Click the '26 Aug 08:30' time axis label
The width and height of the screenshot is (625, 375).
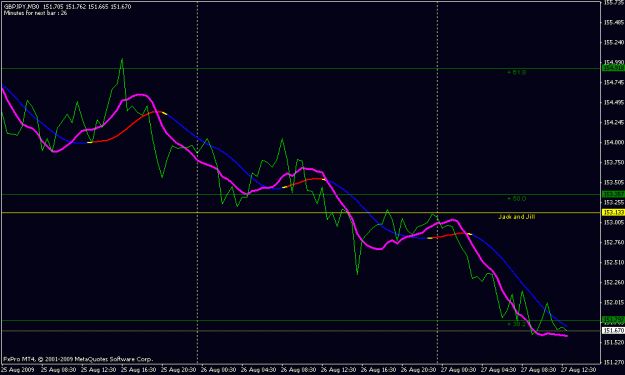tap(298, 369)
